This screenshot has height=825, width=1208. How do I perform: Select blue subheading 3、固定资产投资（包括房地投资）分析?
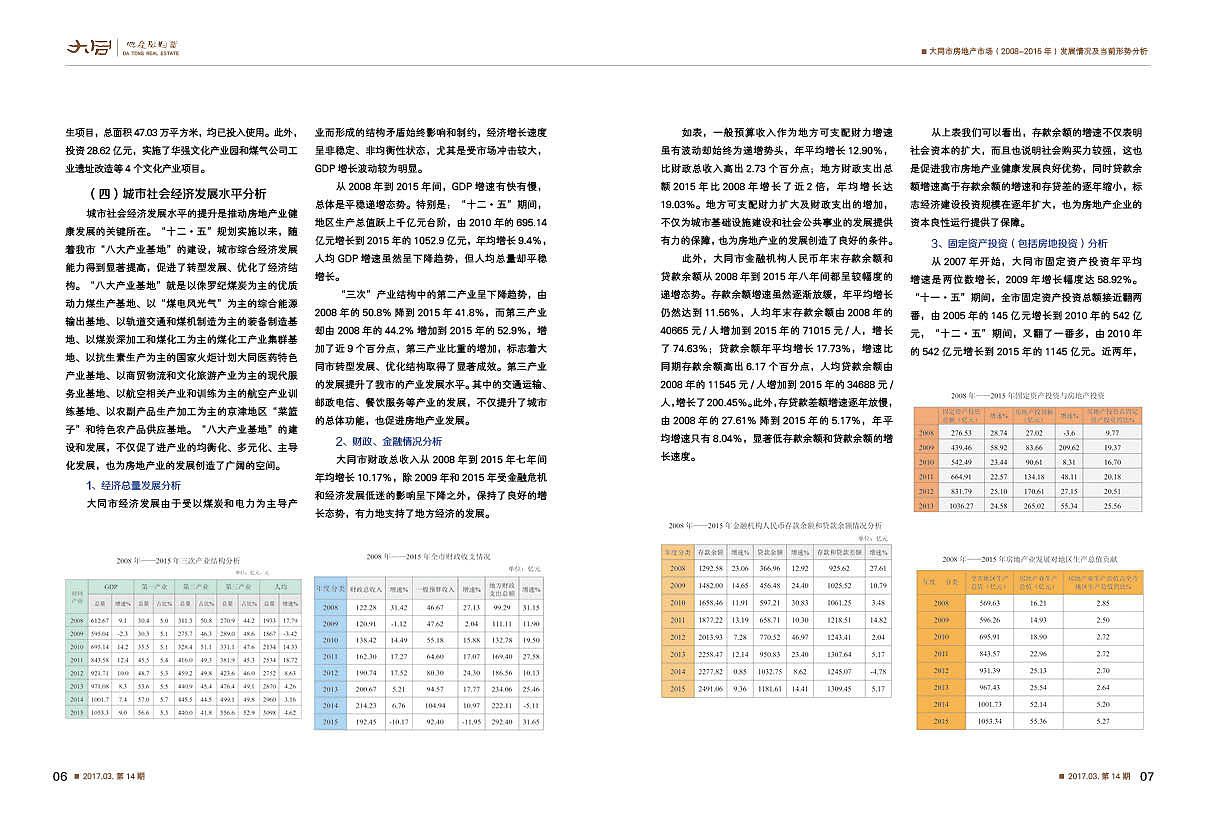coord(1021,243)
